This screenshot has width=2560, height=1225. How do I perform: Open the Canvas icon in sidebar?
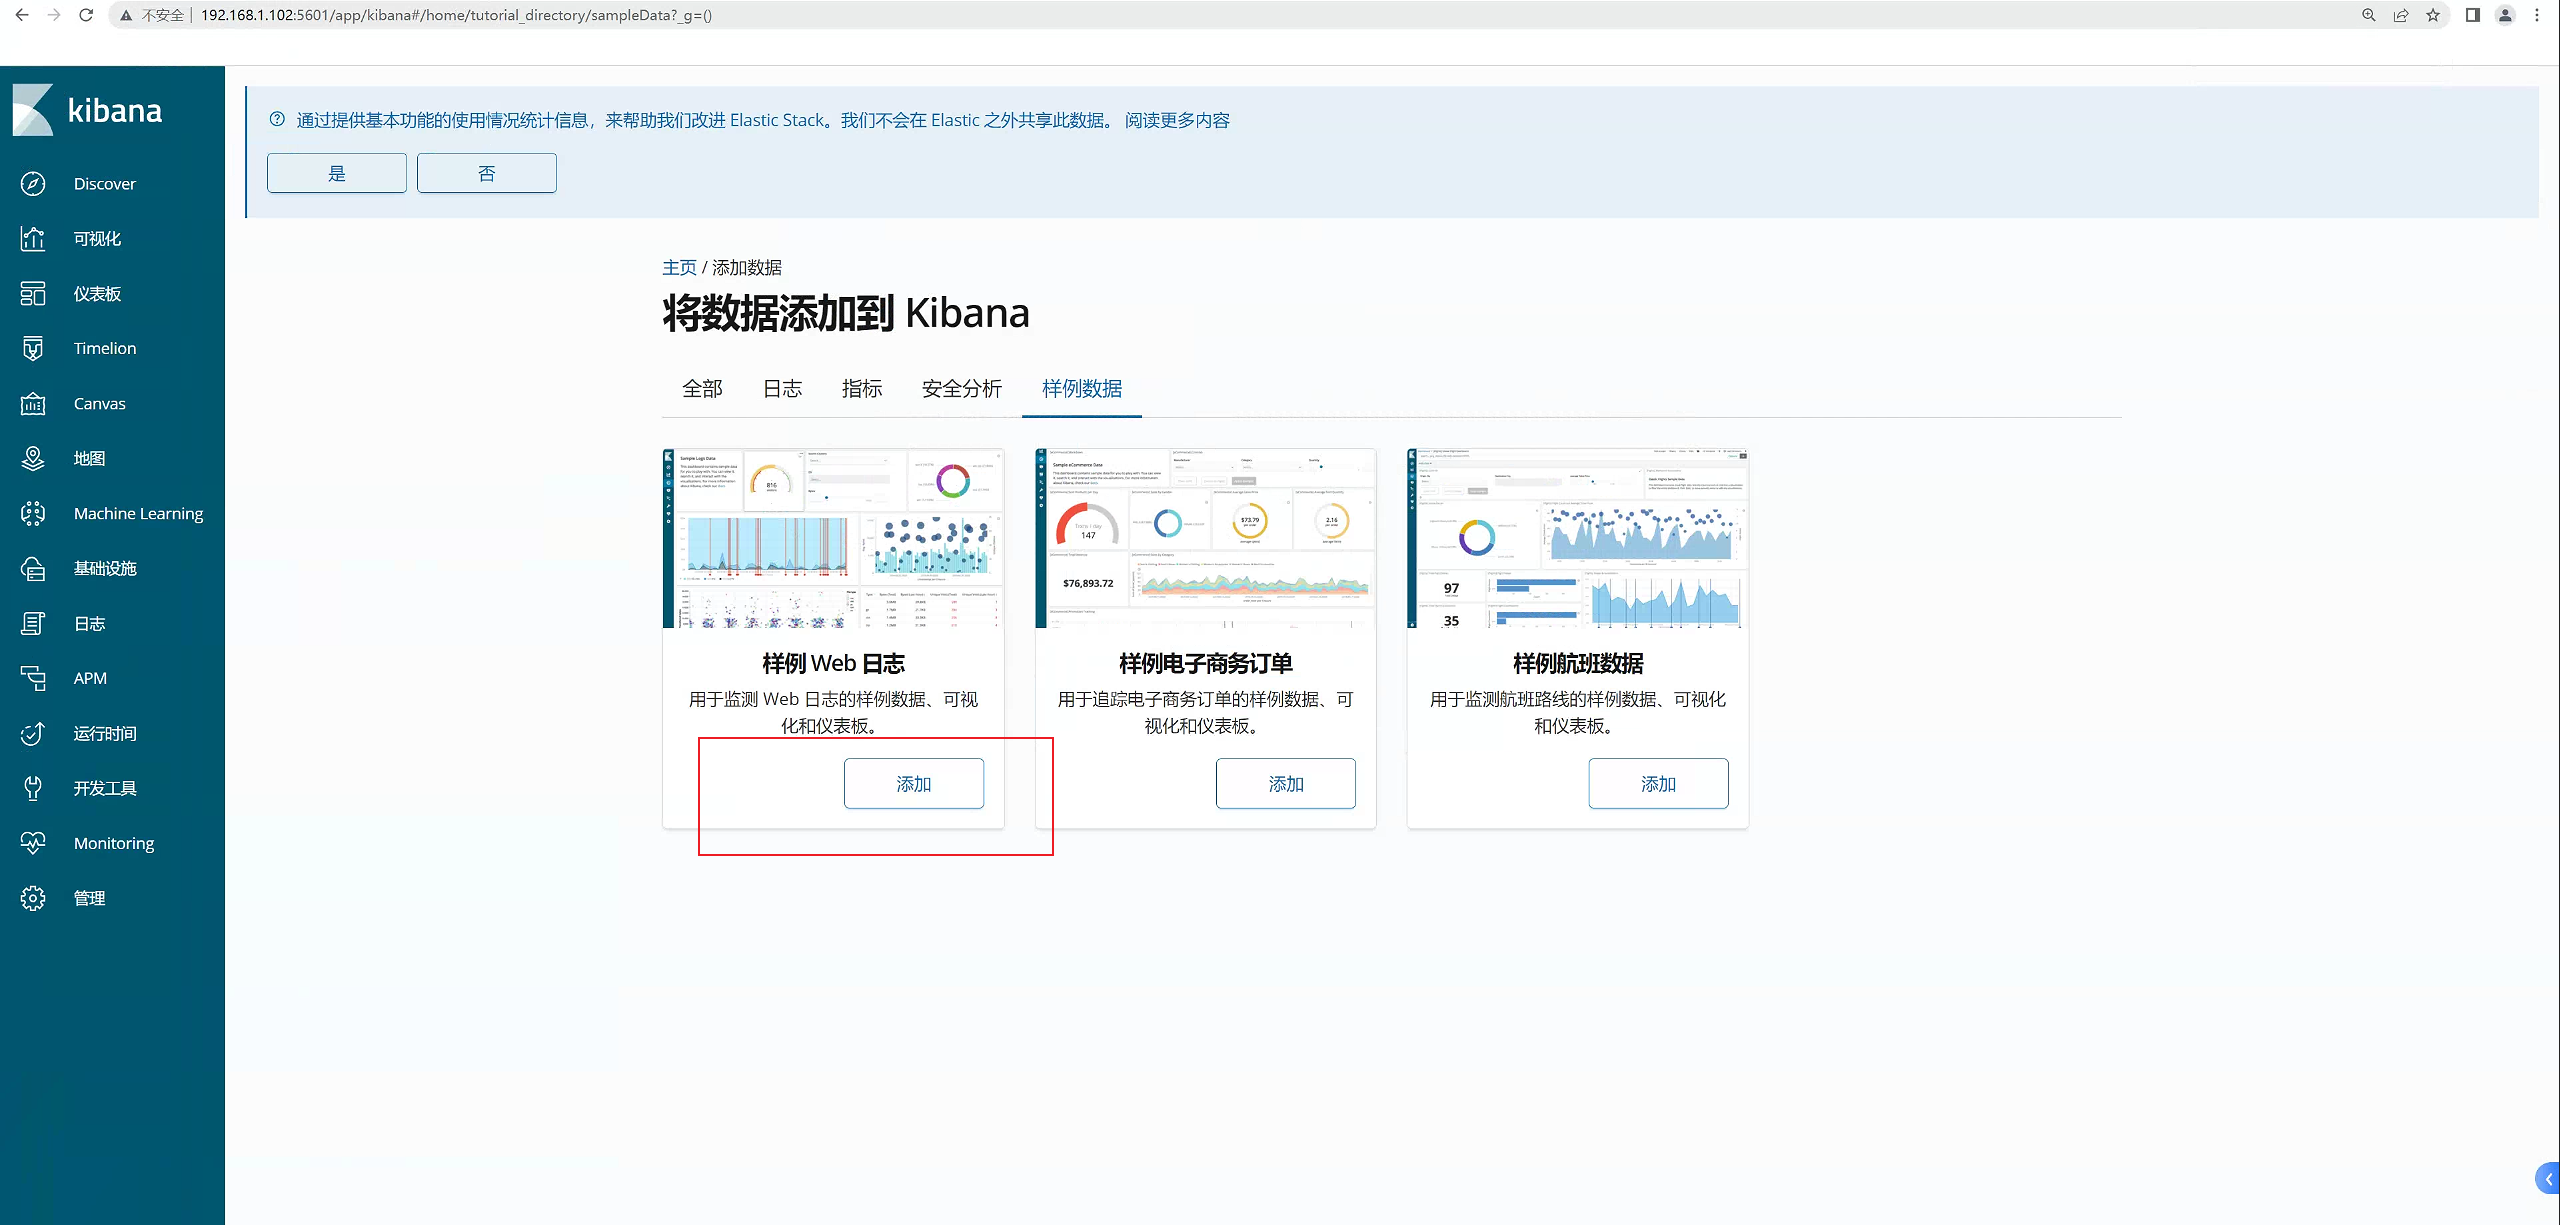(x=33, y=404)
